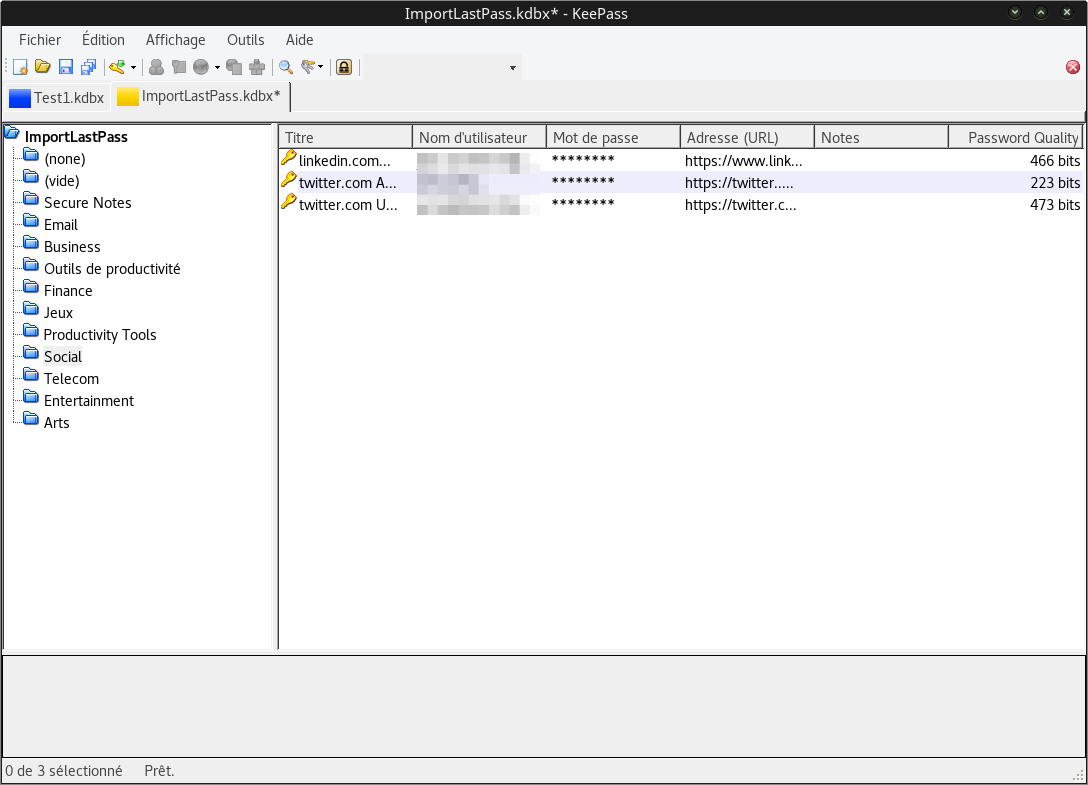Image resolution: width=1088 pixels, height=785 pixels.
Task: Select the Jeux group
Action: click(58, 313)
